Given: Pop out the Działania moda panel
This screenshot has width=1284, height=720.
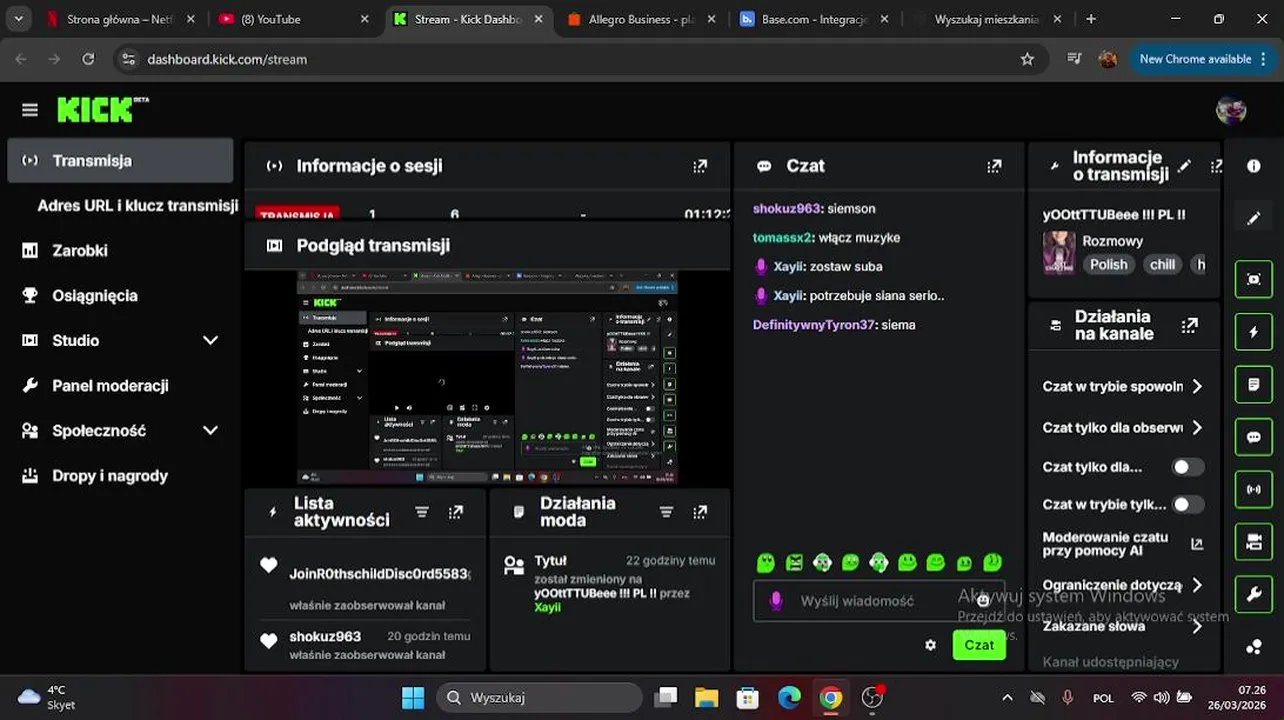Looking at the screenshot, I should coord(700,512).
